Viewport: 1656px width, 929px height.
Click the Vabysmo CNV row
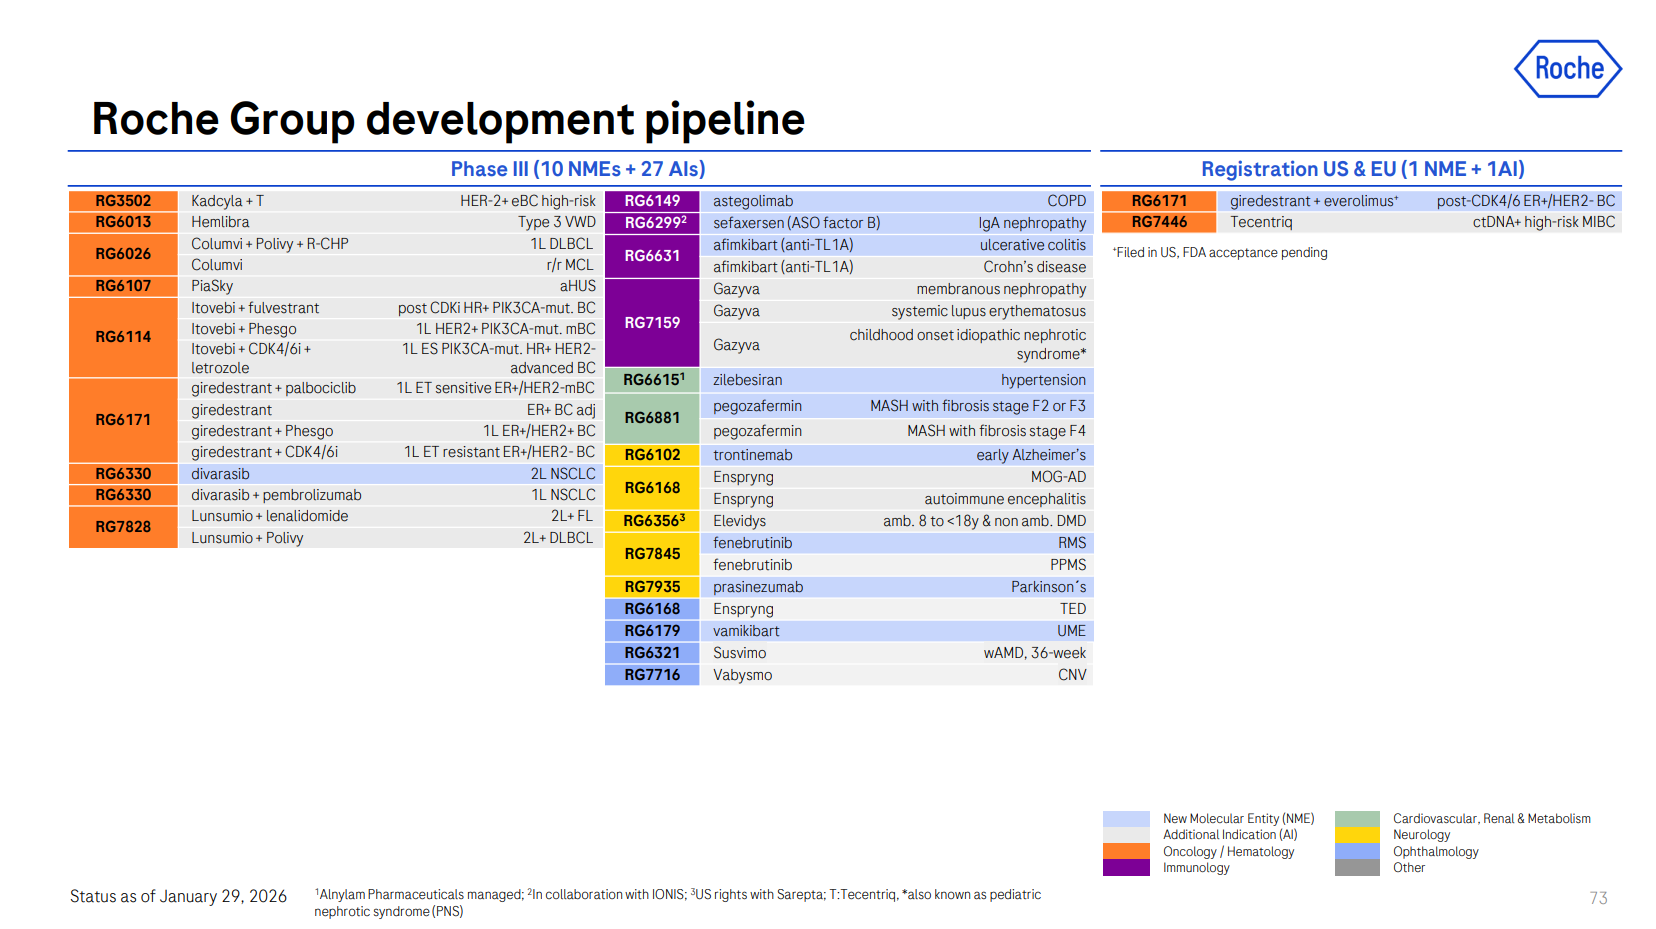pyautogui.click(x=897, y=675)
